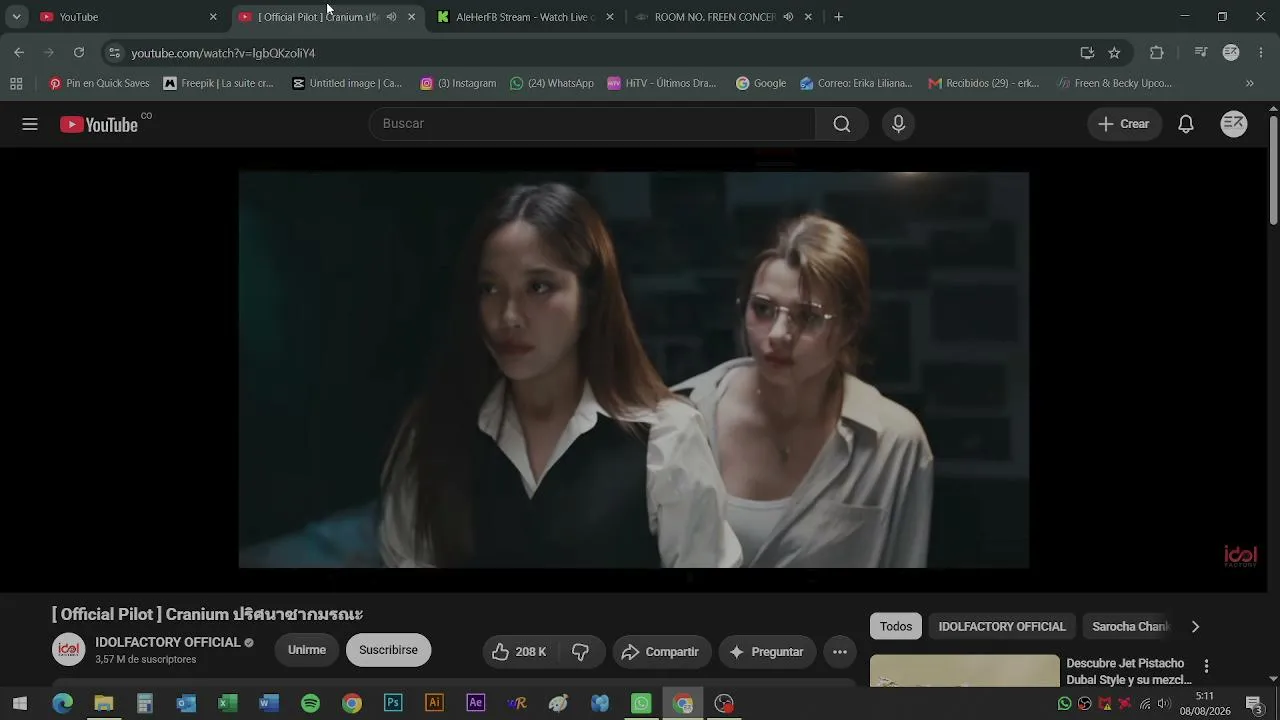Open the tab search dropdown arrow

tap(17, 17)
